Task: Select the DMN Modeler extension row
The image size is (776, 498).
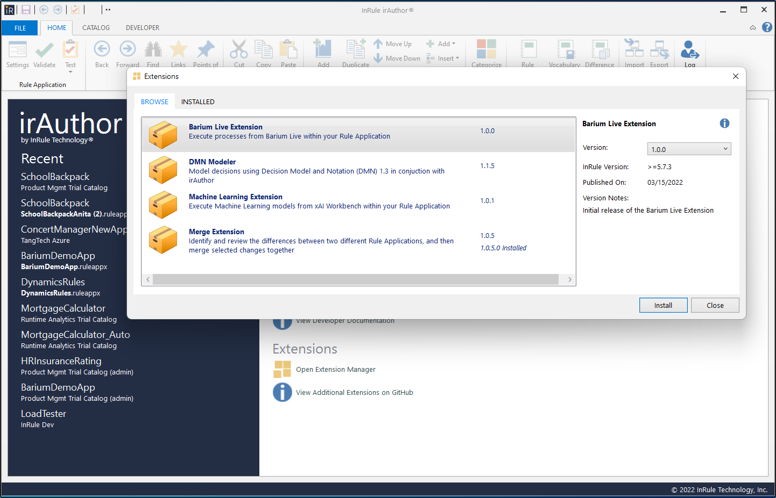Action: (x=358, y=169)
